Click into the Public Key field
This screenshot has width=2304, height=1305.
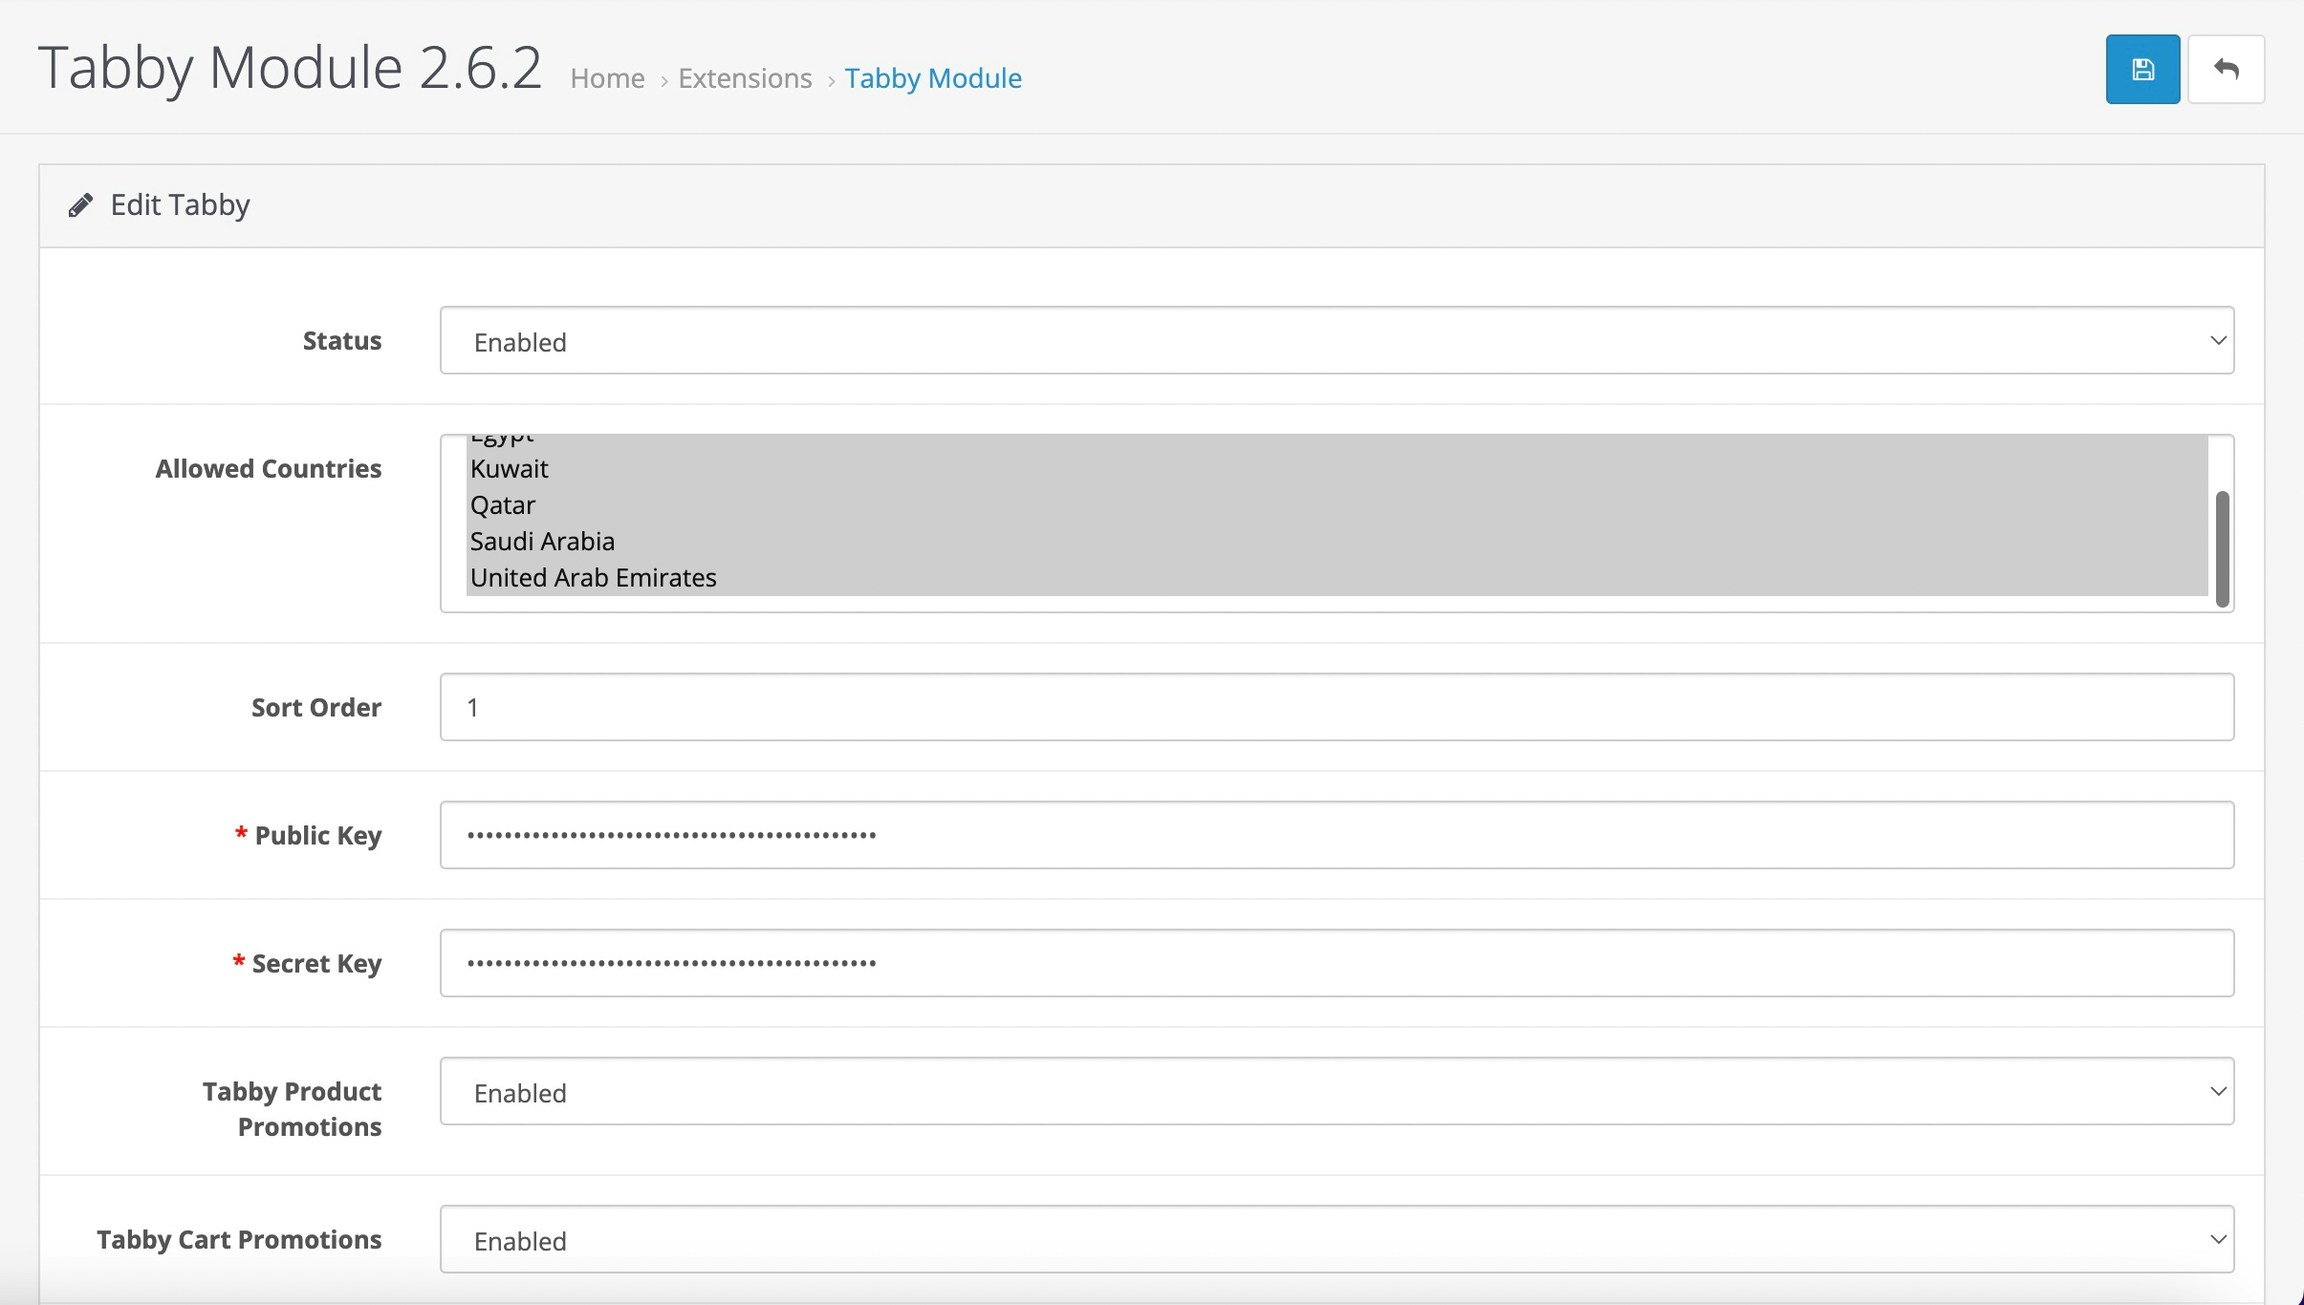click(x=1337, y=835)
